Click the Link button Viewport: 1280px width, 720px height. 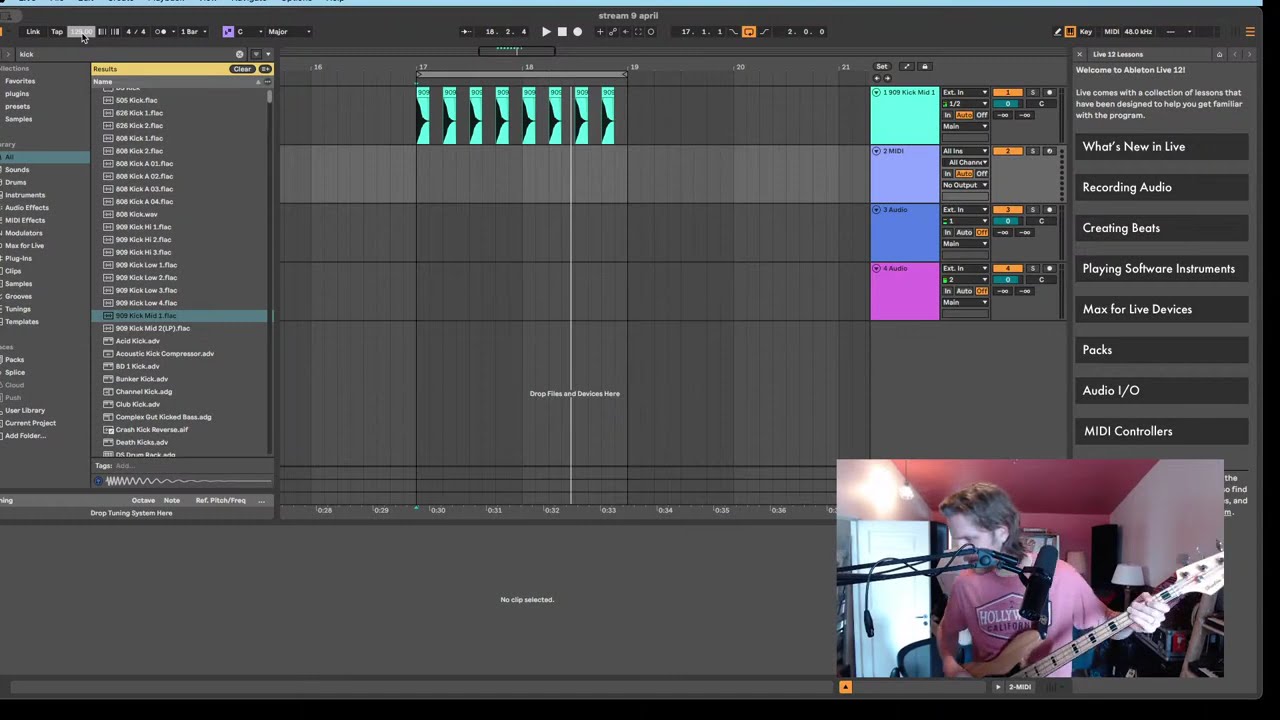click(x=33, y=32)
